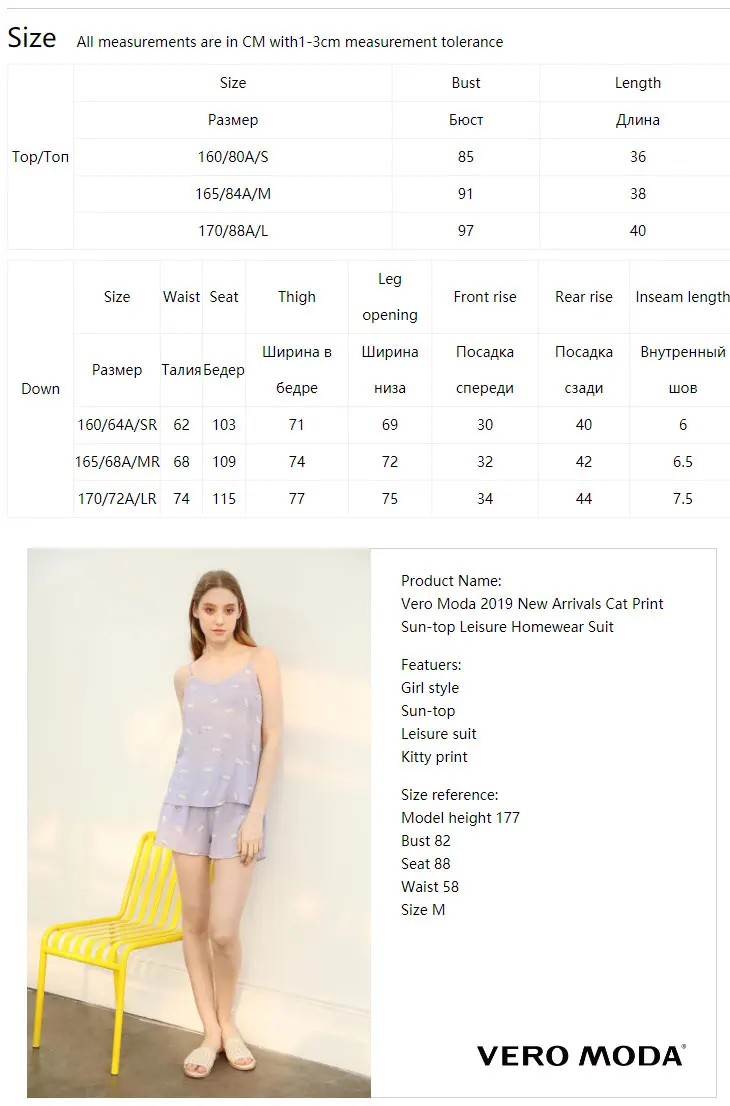Click seat value 103
The width and height of the screenshot is (730, 1106).
224,425
